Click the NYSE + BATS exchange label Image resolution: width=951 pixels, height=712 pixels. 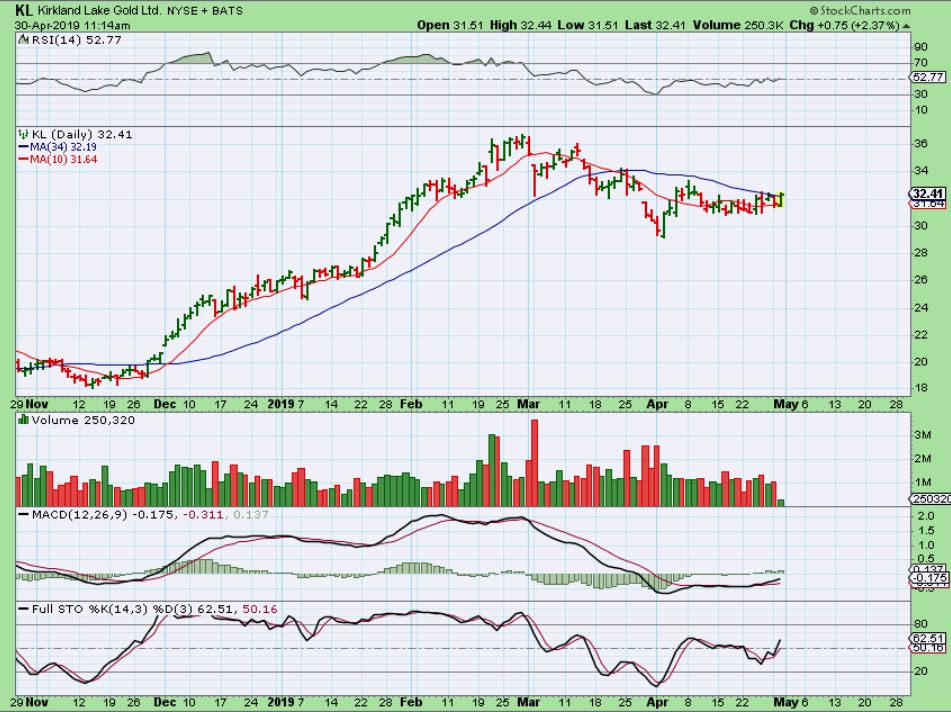205,11
